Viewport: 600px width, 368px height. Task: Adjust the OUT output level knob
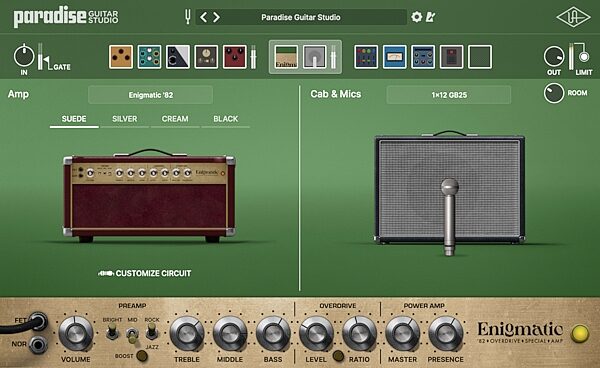[554, 56]
